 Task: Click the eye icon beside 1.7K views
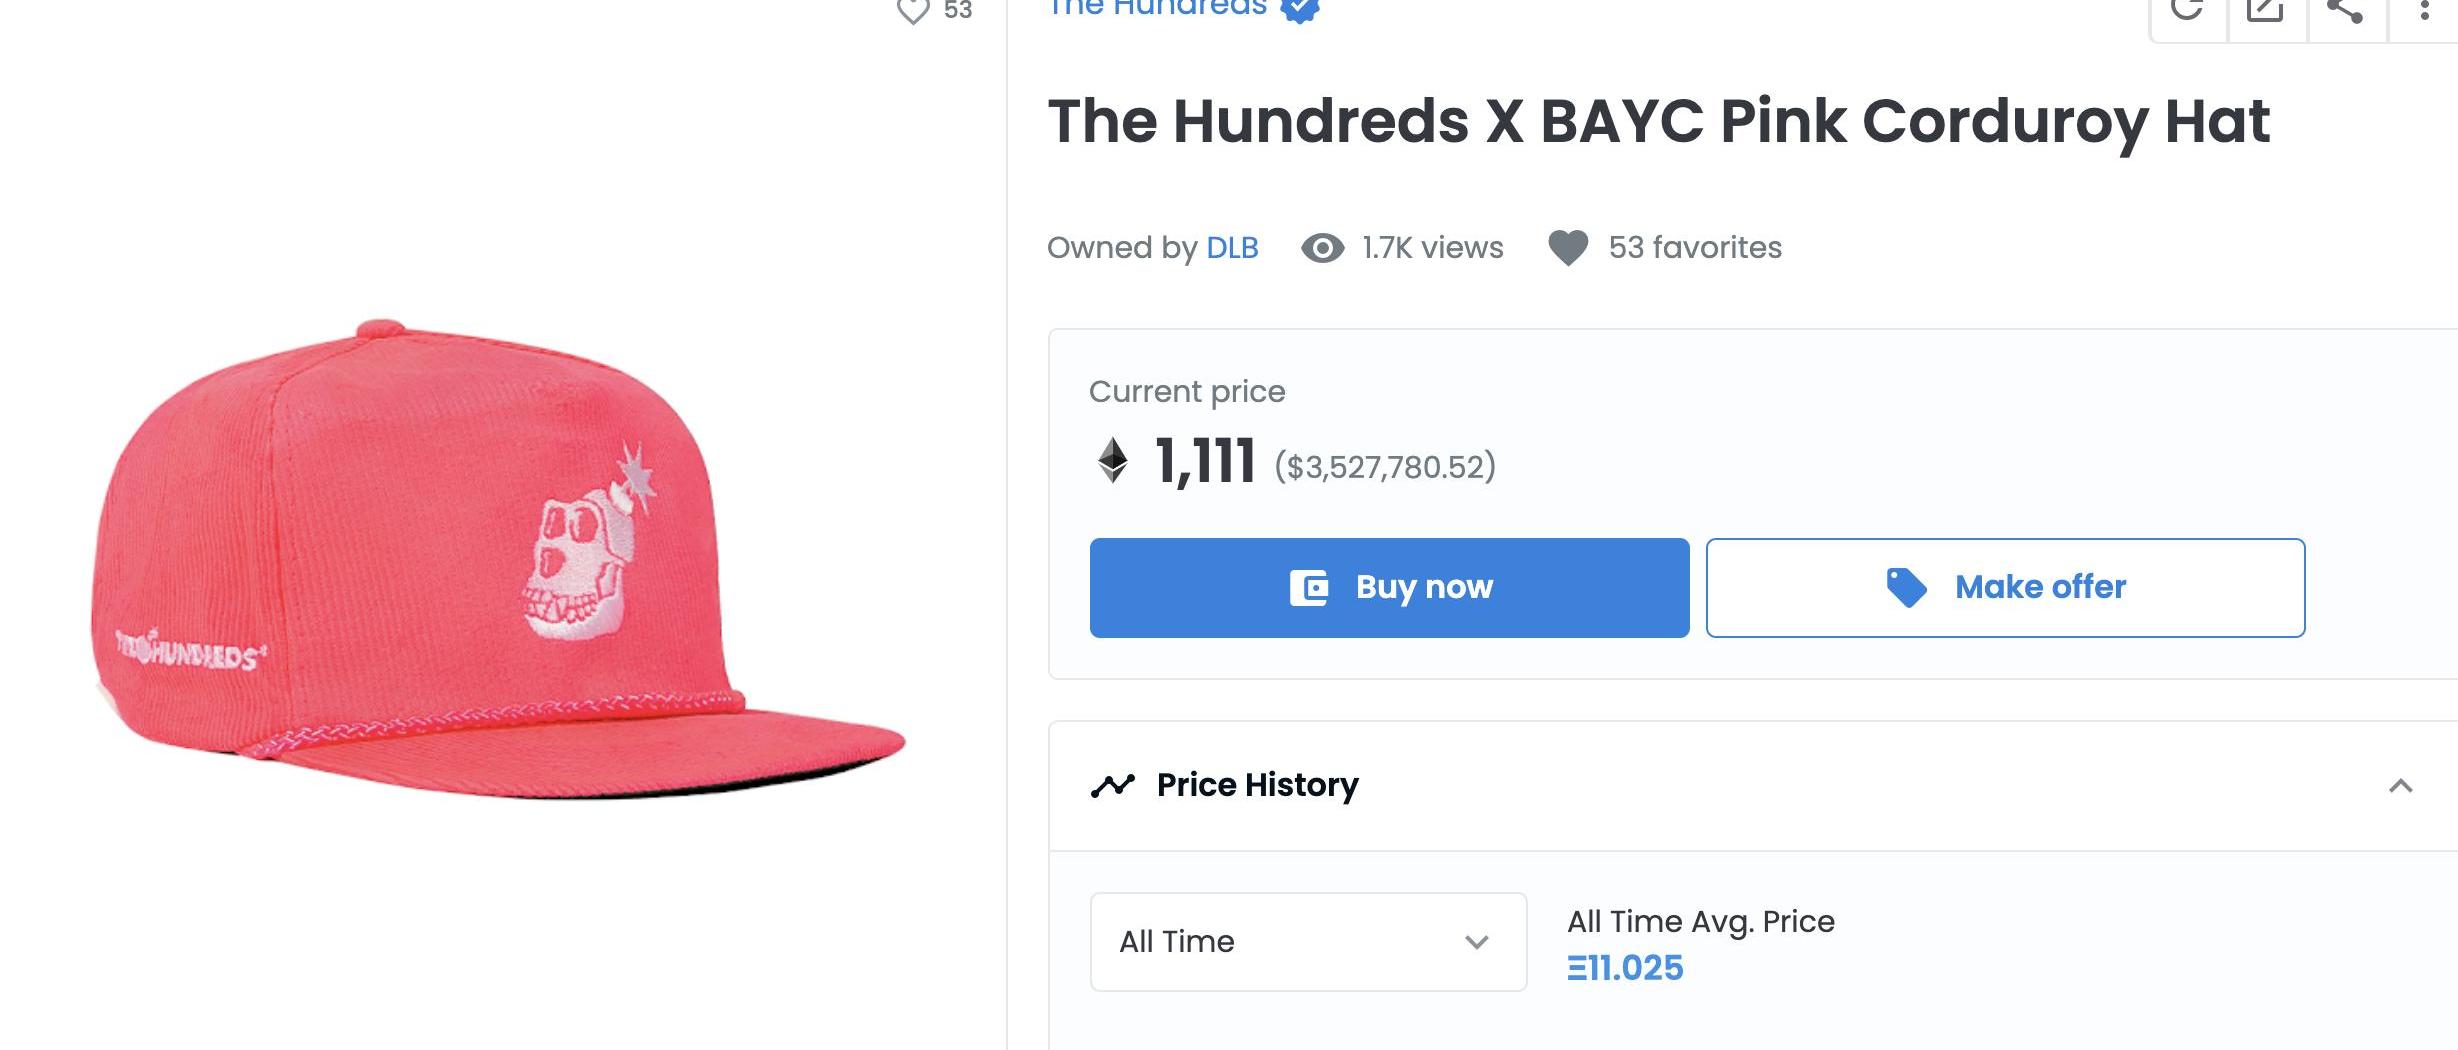[1322, 248]
